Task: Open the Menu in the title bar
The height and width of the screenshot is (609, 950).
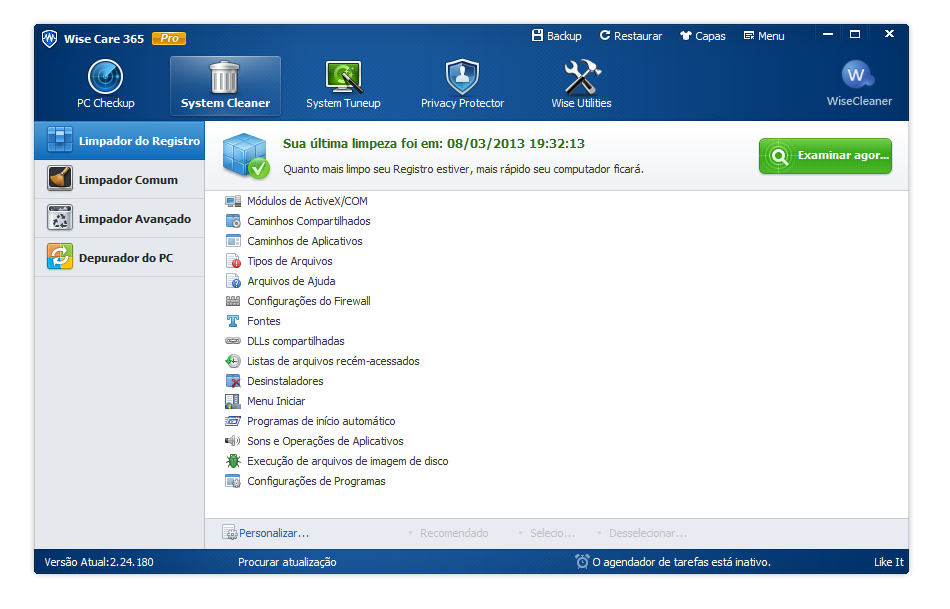Action: point(763,35)
